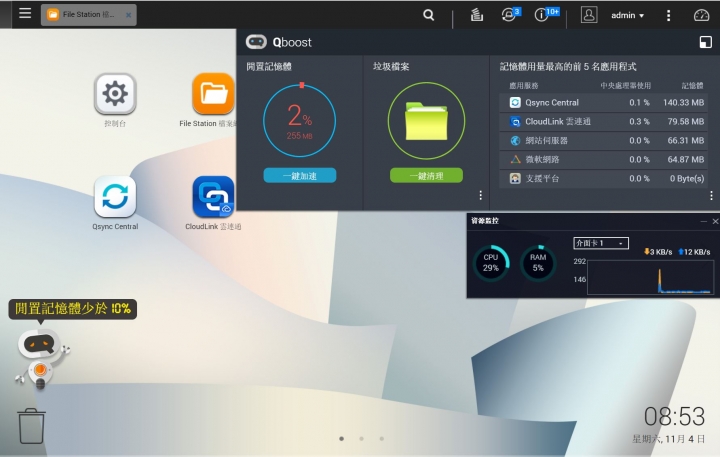Expand the admin account dropdown

point(627,16)
